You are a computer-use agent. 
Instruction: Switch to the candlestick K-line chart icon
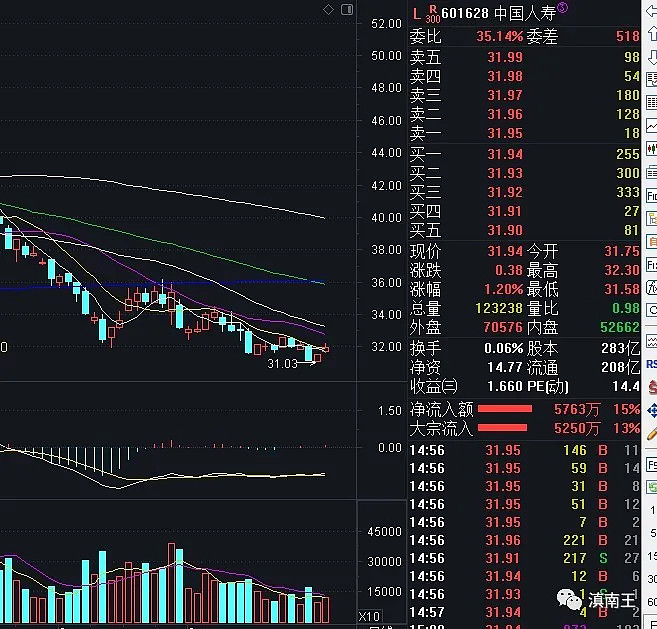(652, 148)
